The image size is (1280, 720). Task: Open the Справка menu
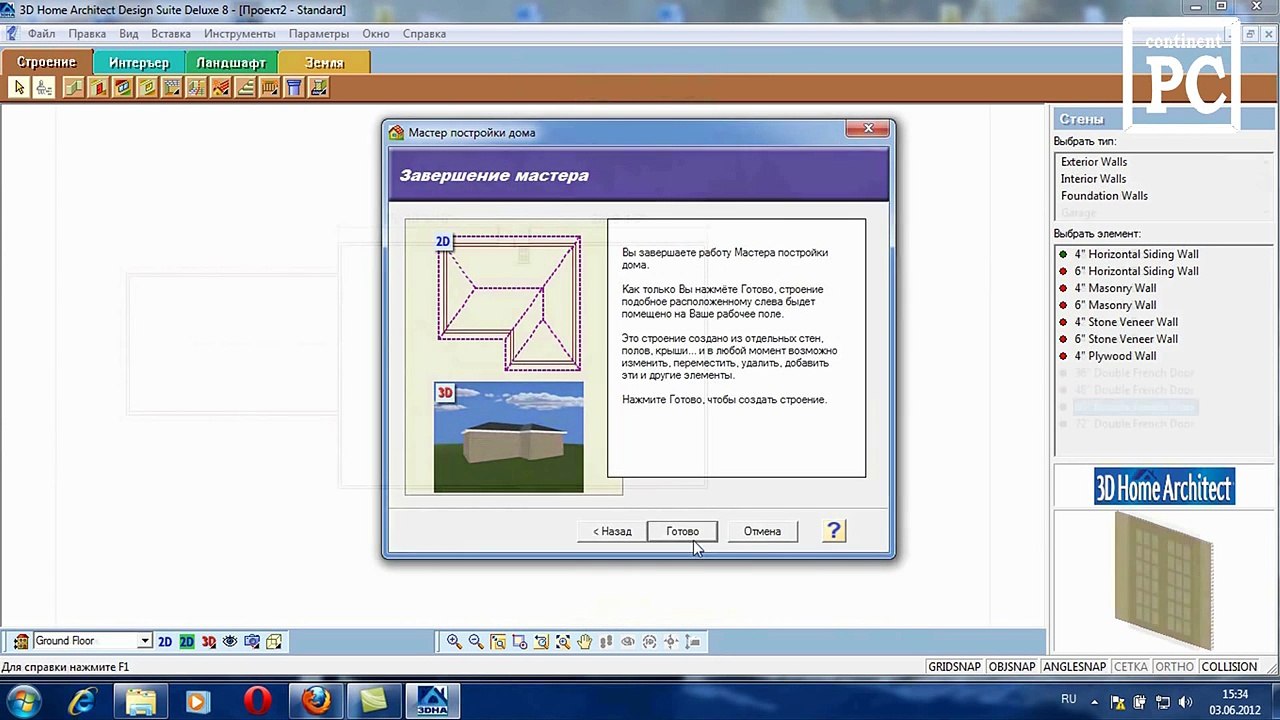click(x=424, y=34)
